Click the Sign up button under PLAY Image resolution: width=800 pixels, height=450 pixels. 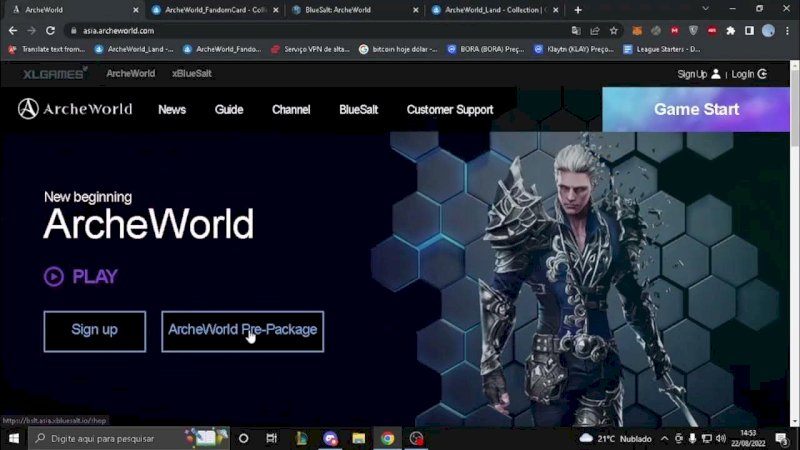pos(94,331)
